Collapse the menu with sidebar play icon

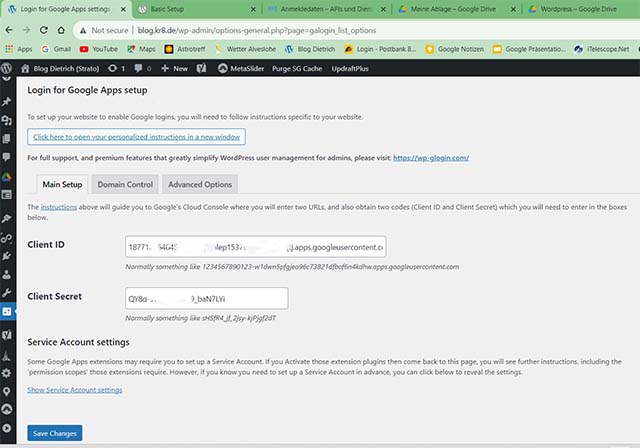pyautogui.click(x=7, y=428)
